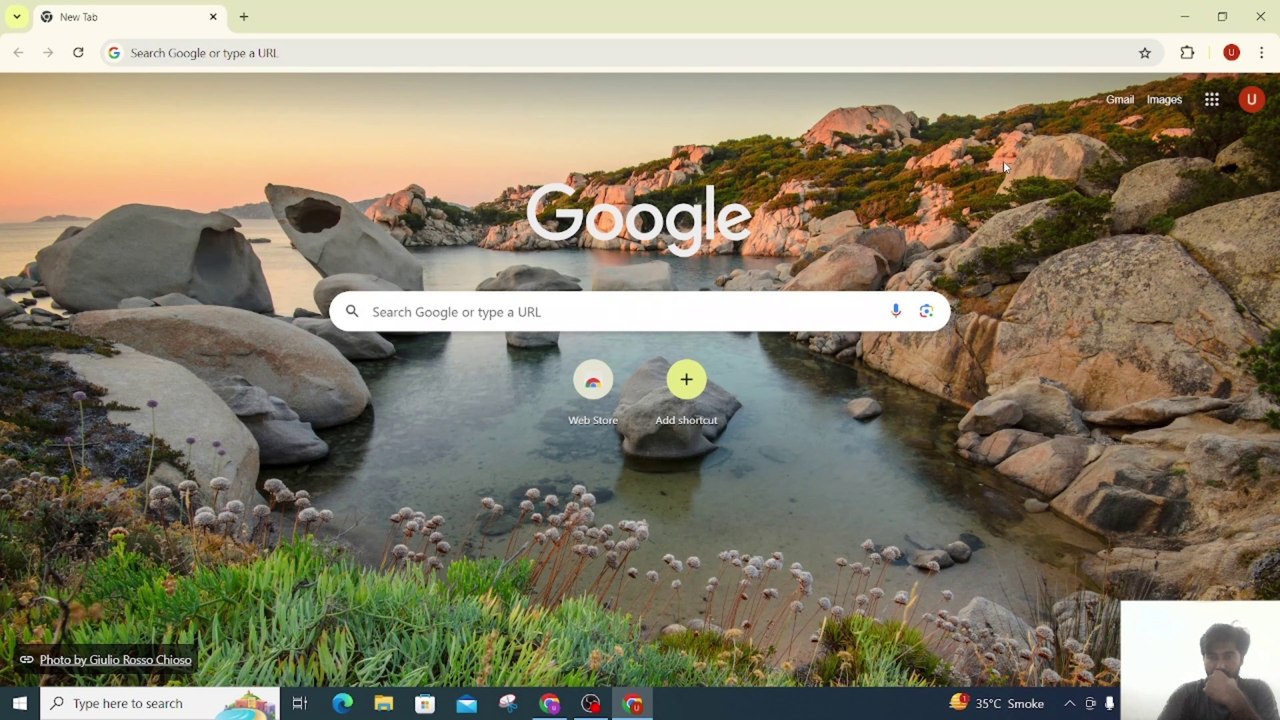Open Microsoft Edge from taskbar
Viewport: 1280px width, 720px height.
tap(342, 704)
